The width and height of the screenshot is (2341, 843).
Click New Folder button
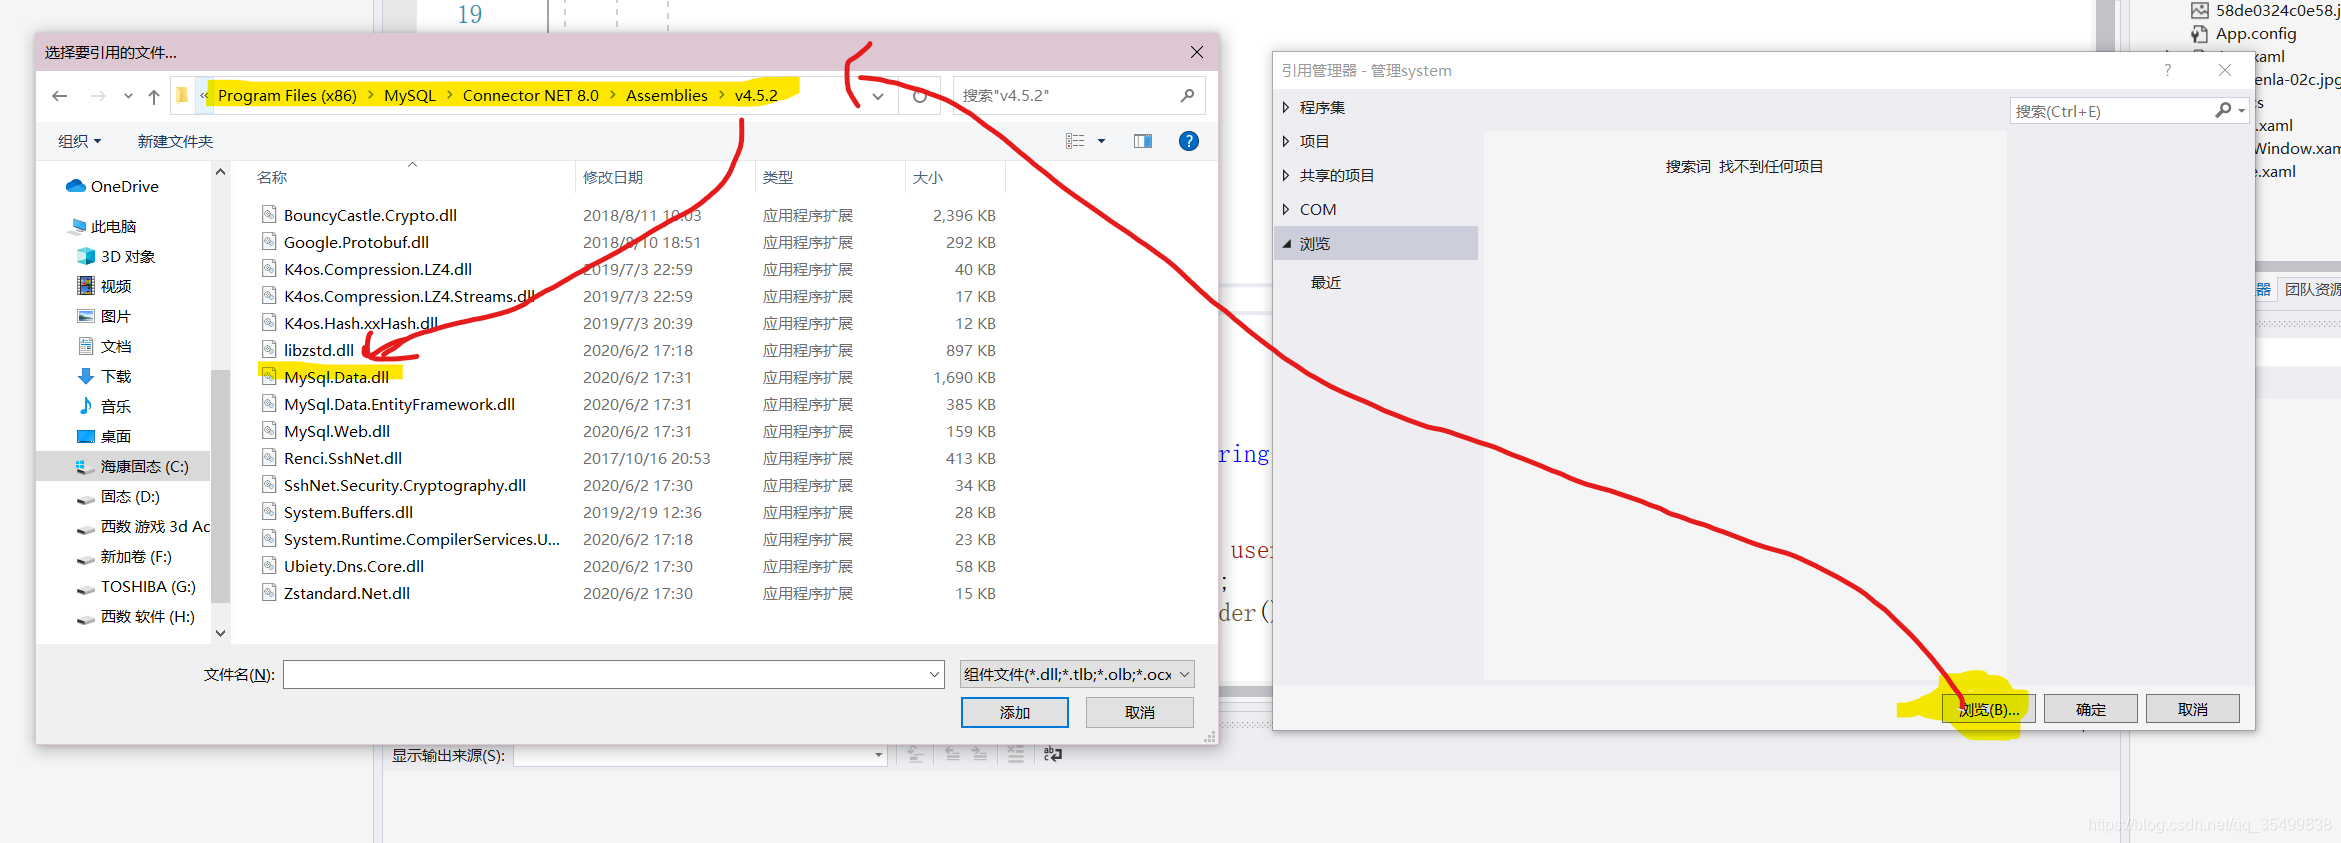(x=176, y=141)
